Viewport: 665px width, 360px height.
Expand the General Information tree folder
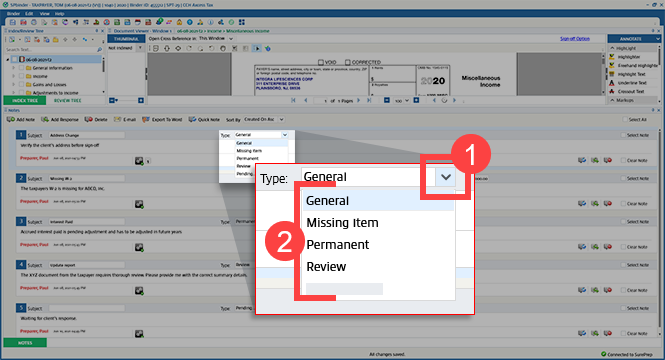(x=14, y=68)
